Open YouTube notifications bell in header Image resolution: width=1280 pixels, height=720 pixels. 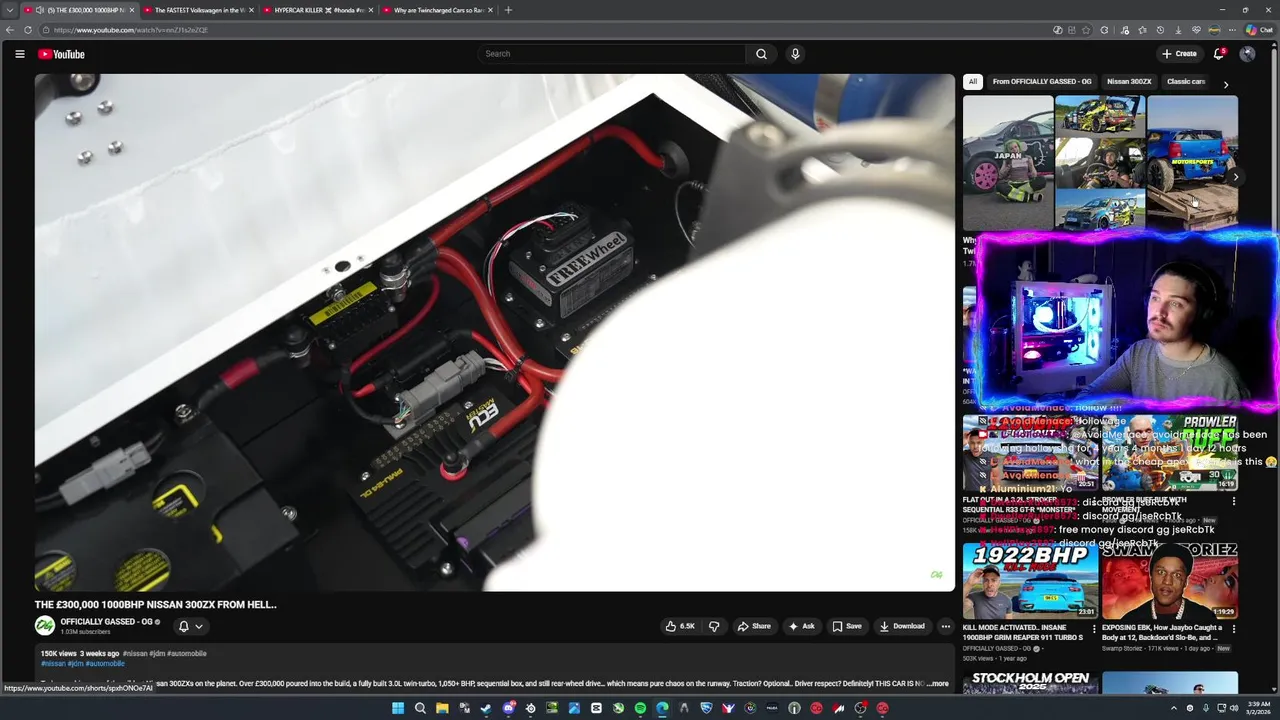coord(1218,54)
